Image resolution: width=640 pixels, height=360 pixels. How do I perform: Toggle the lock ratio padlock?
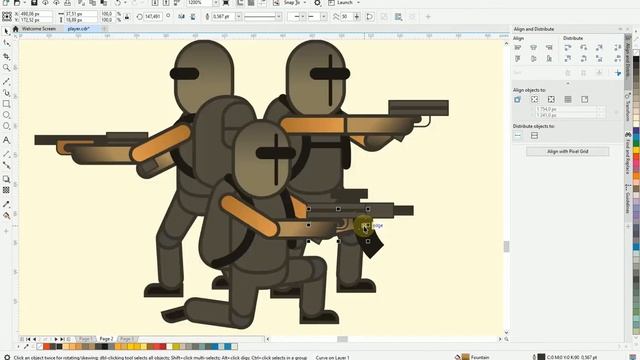(x=127, y=17)
